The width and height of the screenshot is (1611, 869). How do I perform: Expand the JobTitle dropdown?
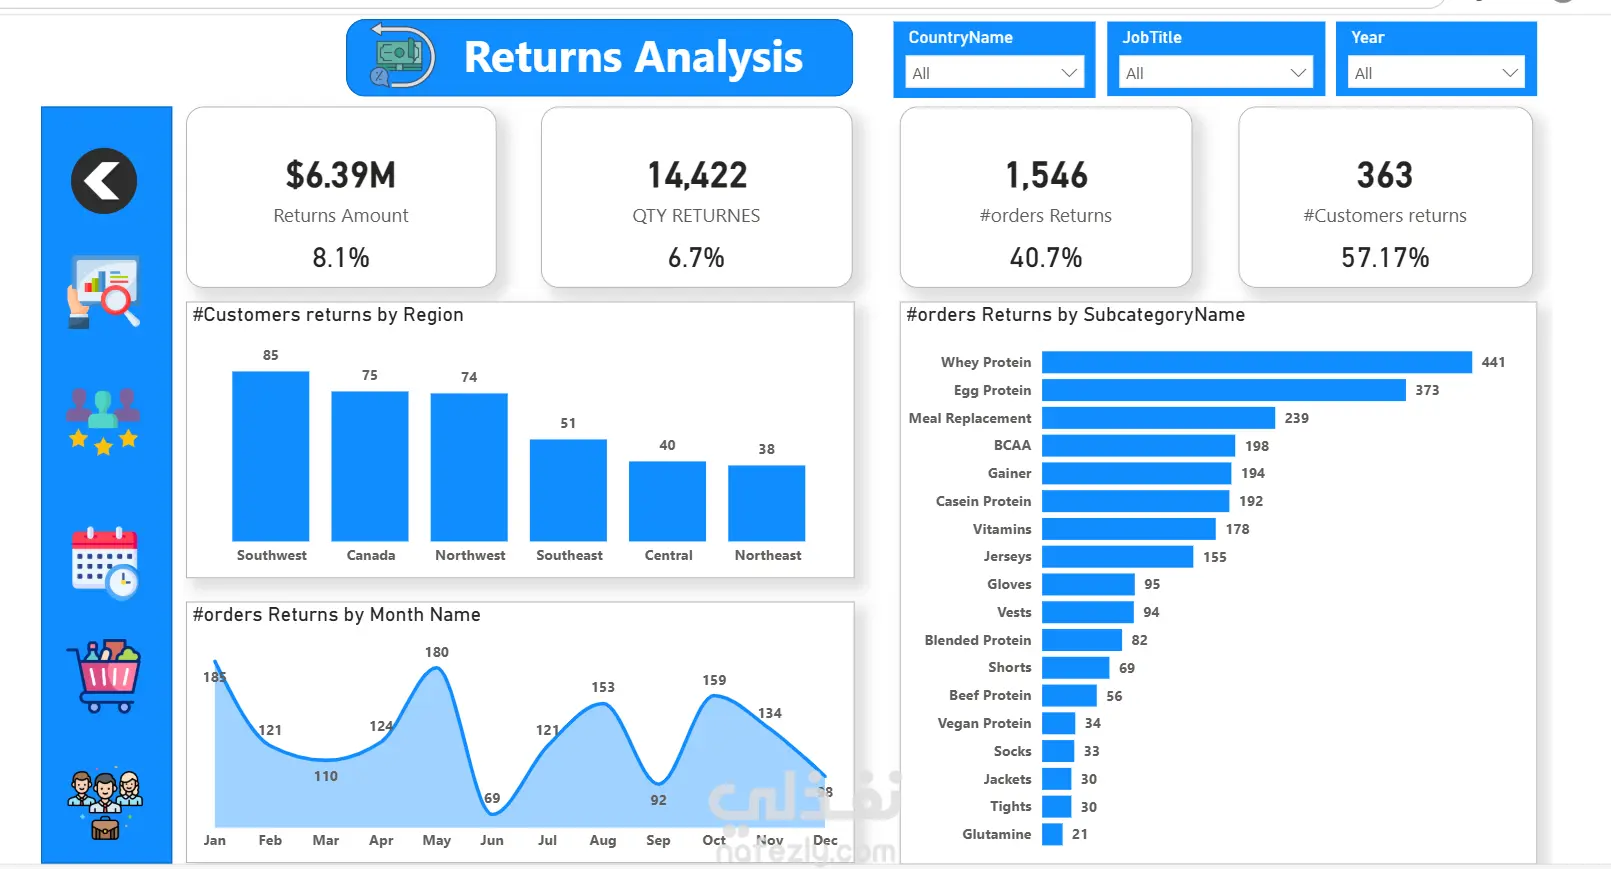coord(1215,73)
